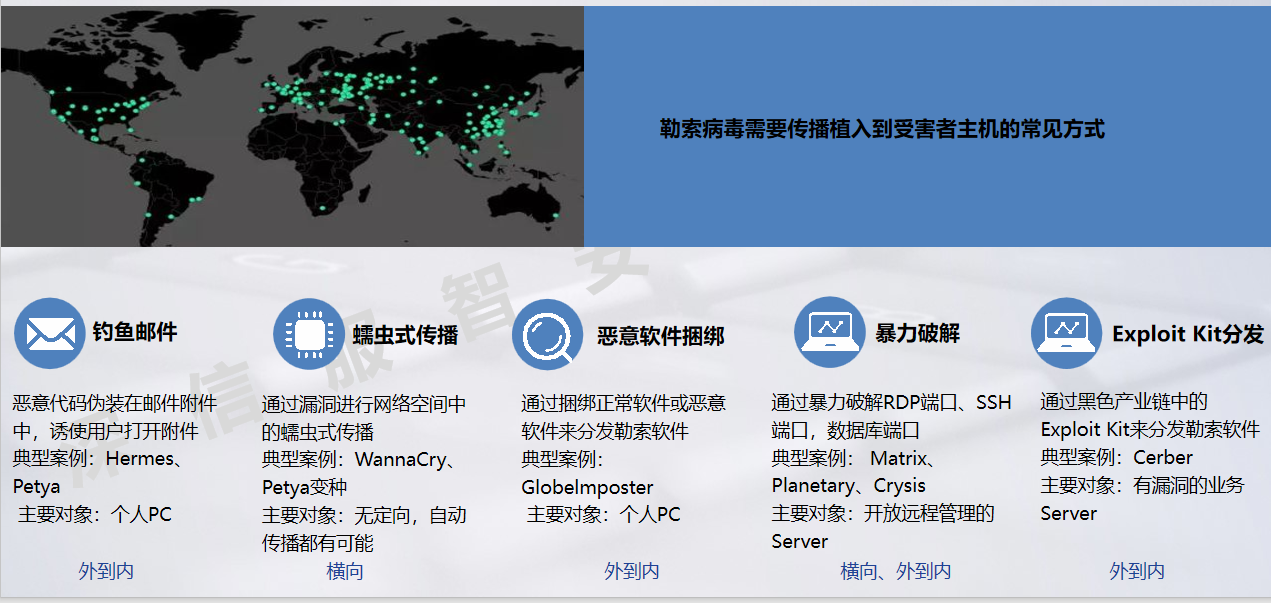Click the text 主要对象：开放远程管理的
Screen dimensions: 1271x603
(883, 513)
